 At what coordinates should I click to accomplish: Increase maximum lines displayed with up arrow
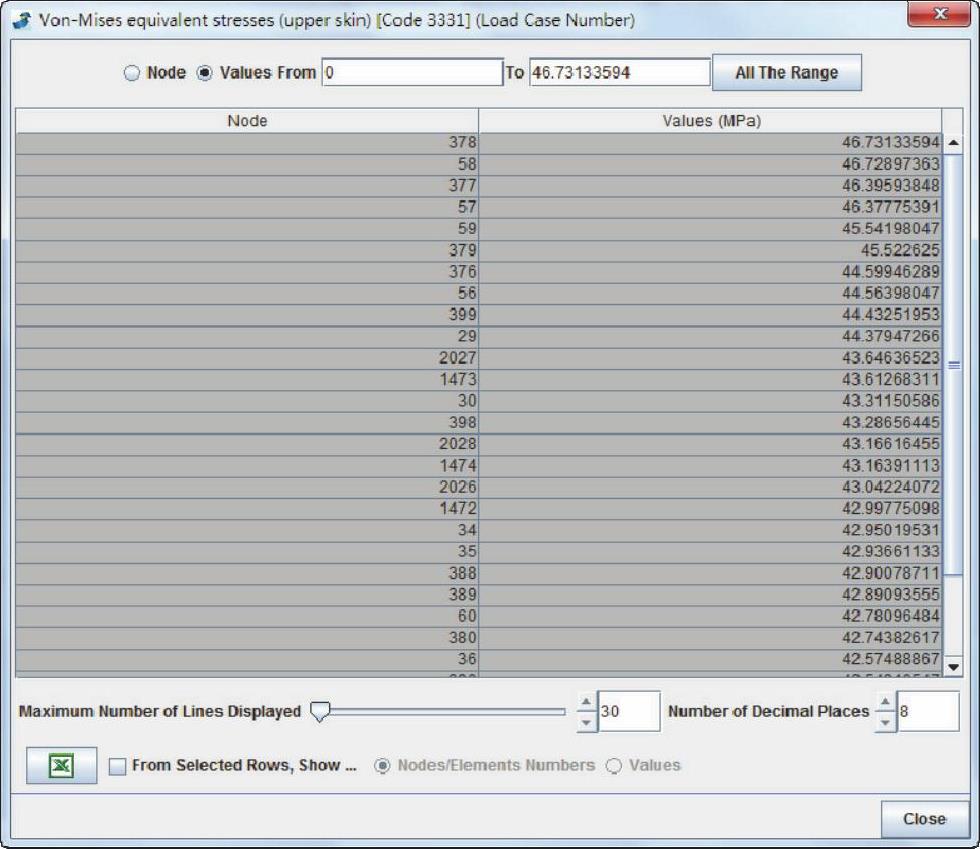coord(586,703)
